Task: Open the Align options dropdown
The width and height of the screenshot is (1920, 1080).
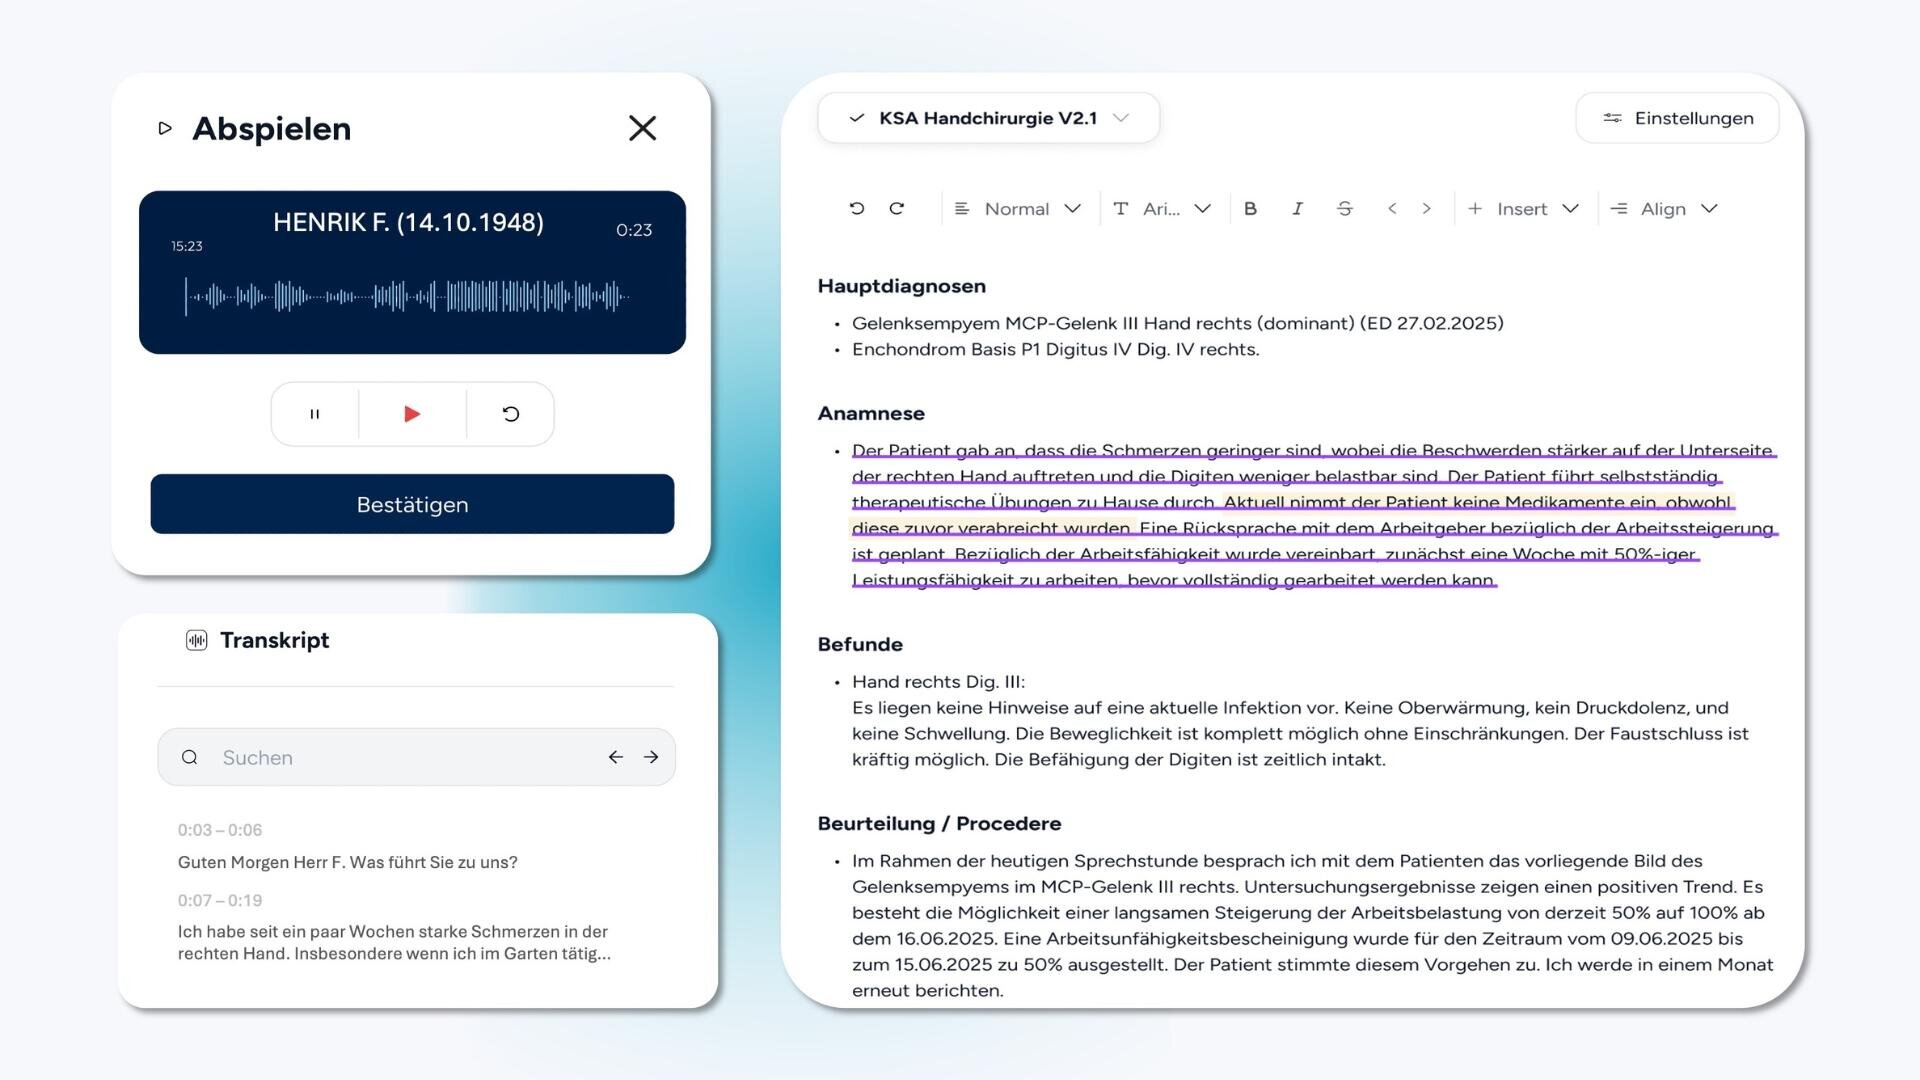Action: click(x=1663, y=208)
